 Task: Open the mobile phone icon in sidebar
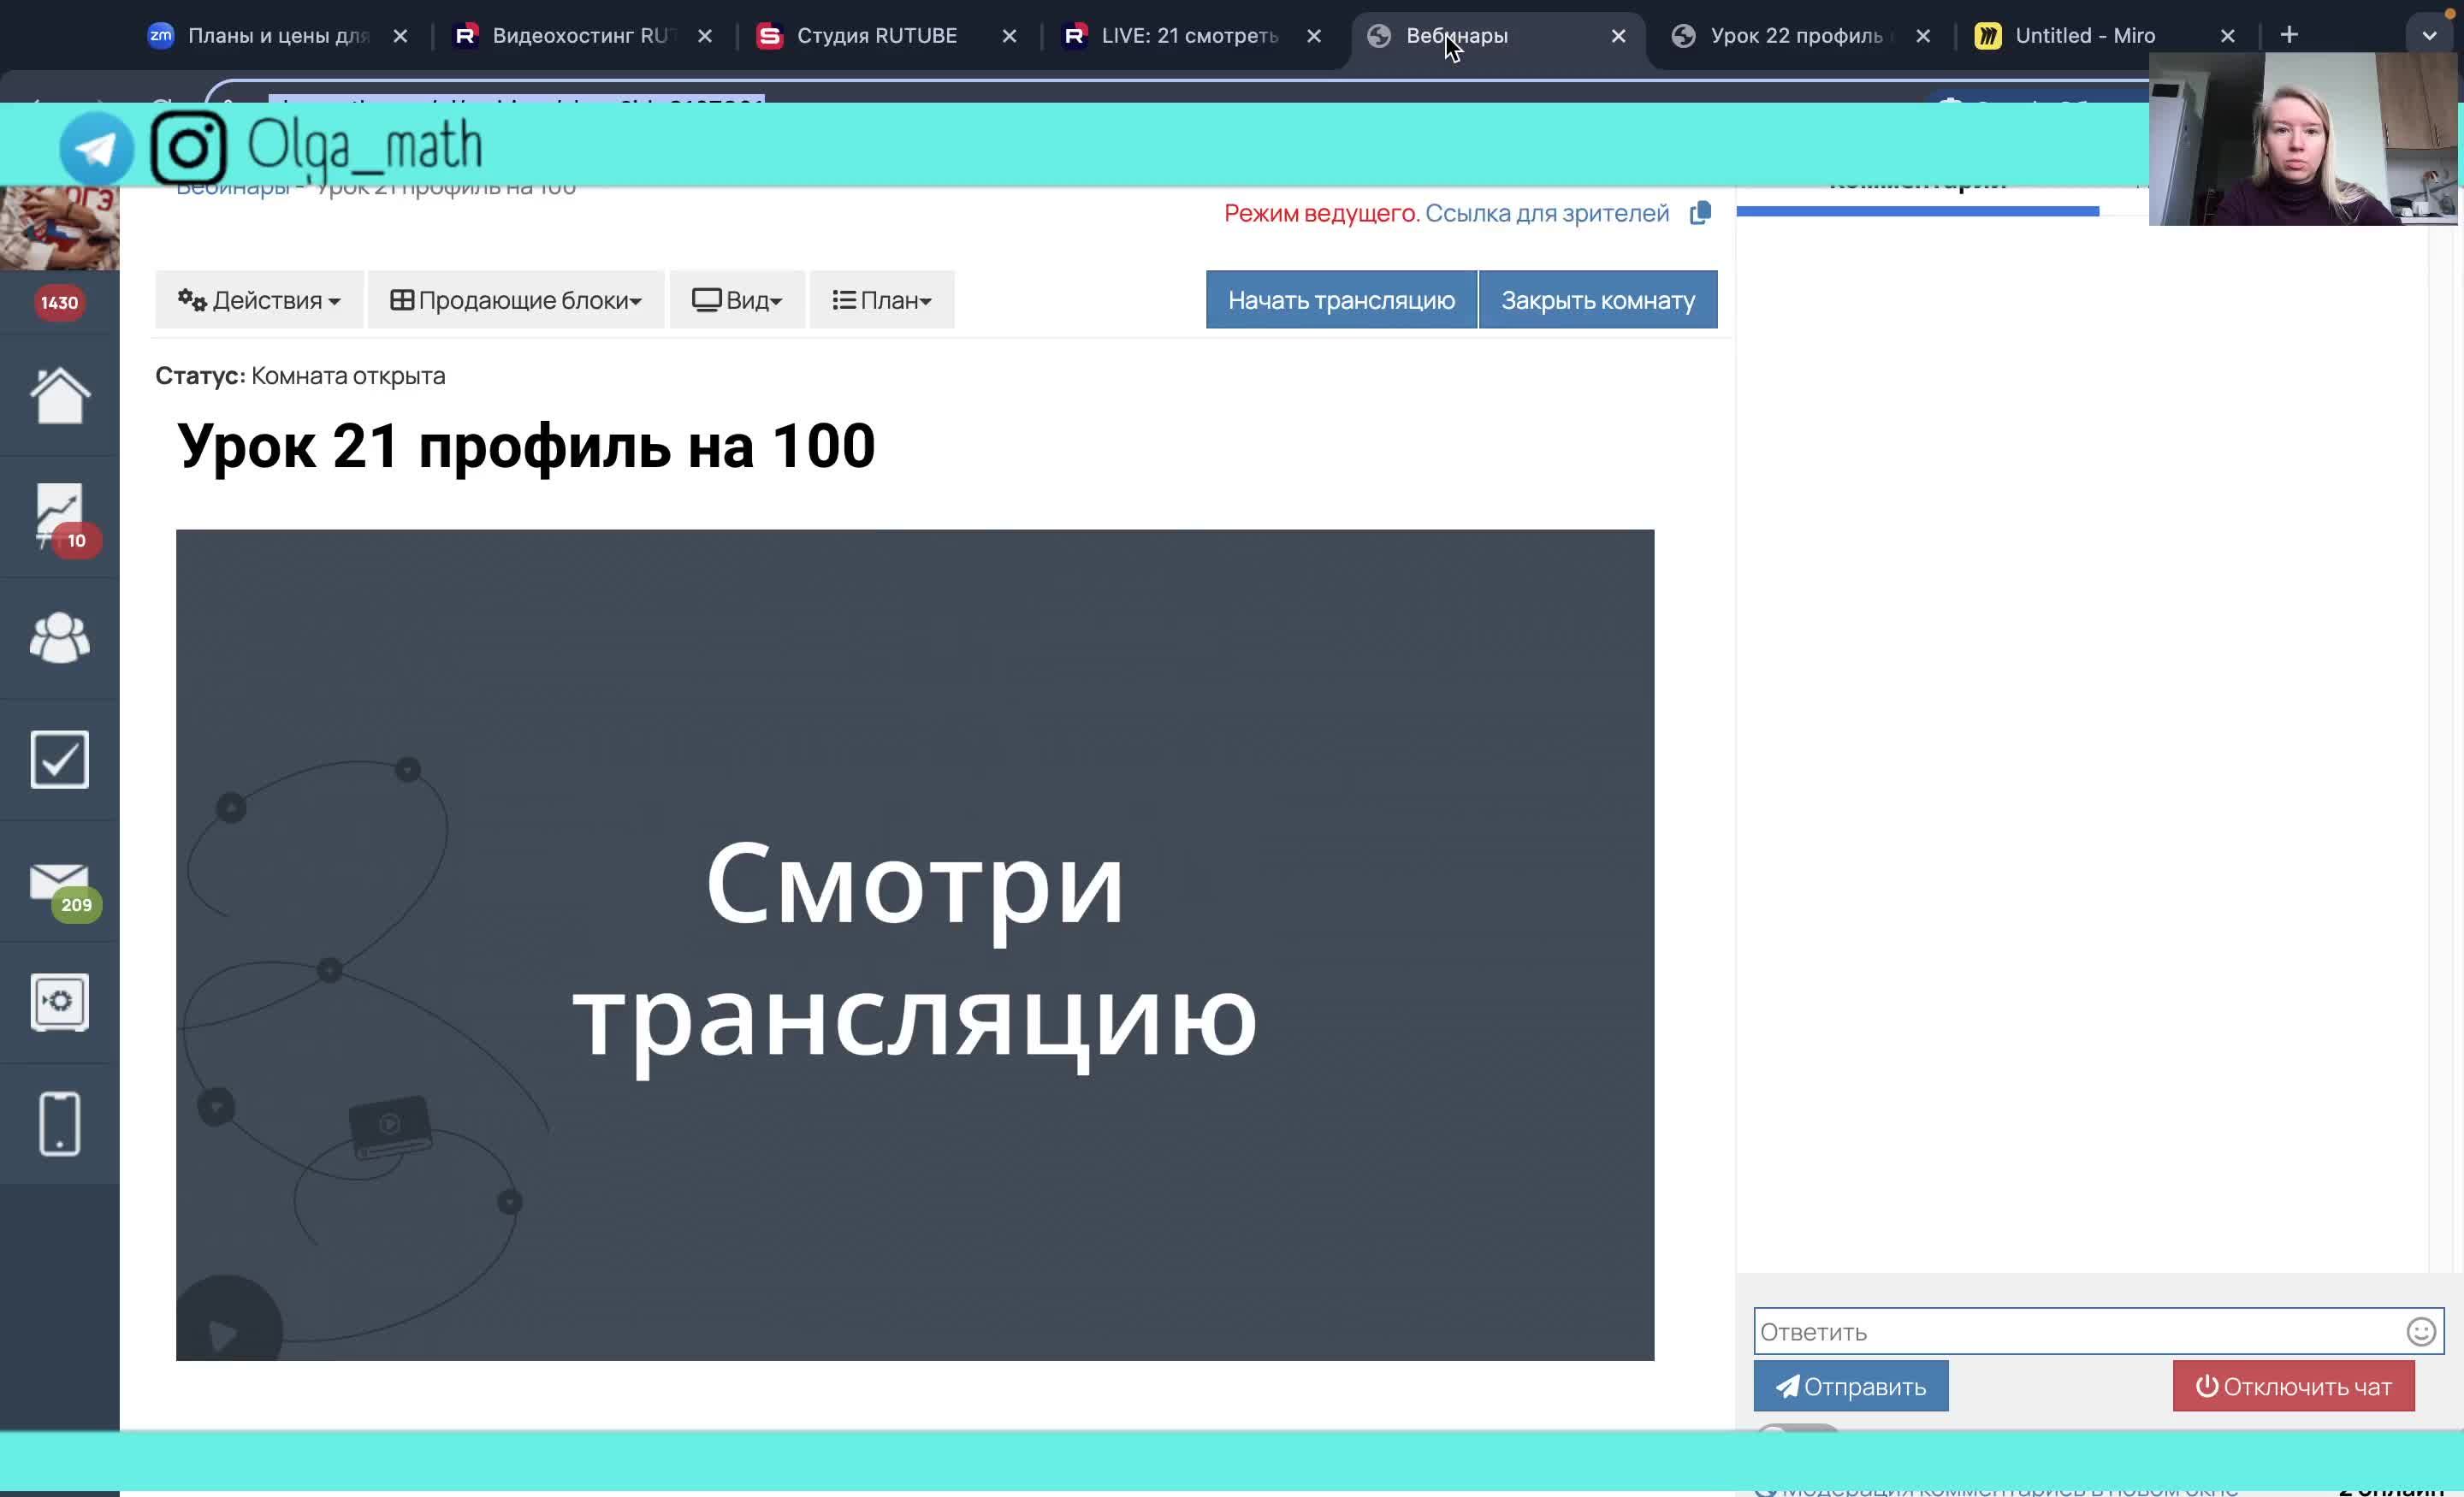click(59, 1124)
